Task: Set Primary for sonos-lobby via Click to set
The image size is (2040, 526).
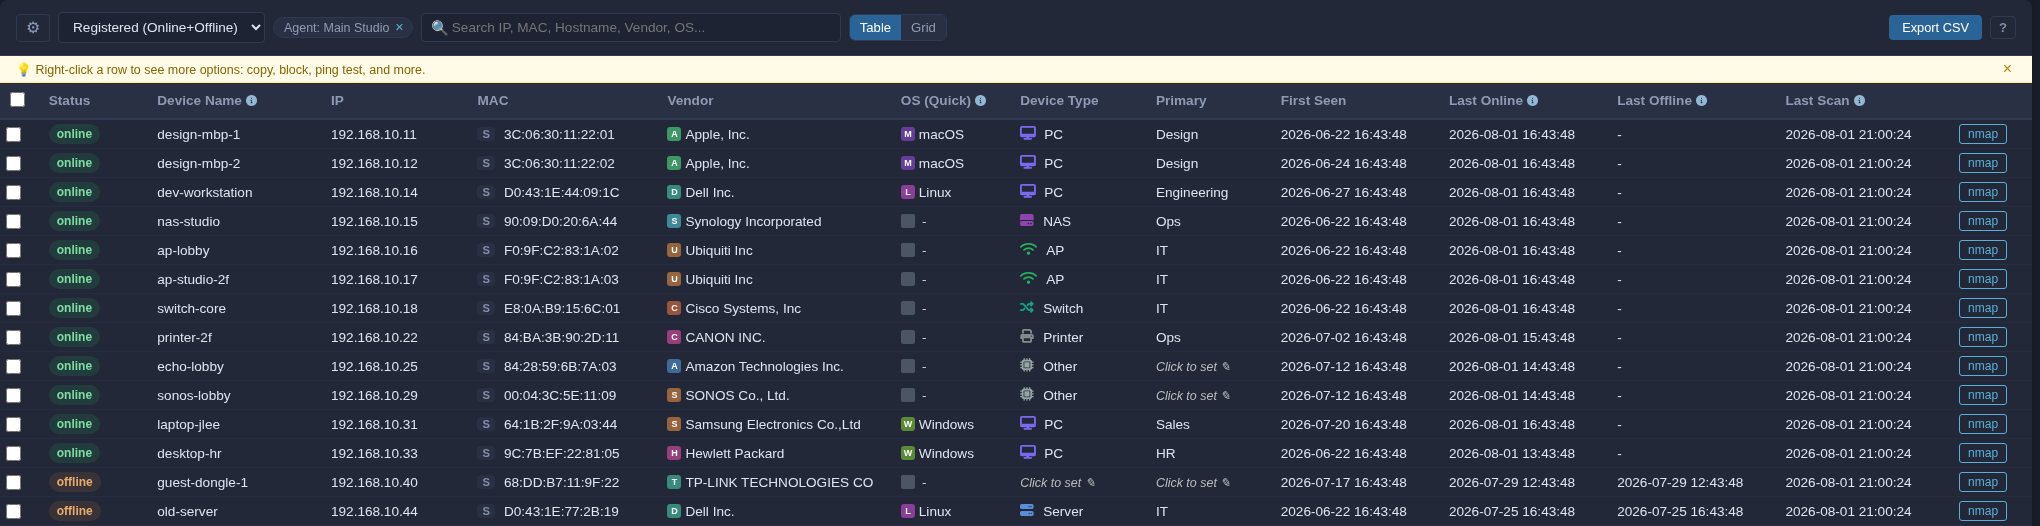Action: [x=1193, y=395]
